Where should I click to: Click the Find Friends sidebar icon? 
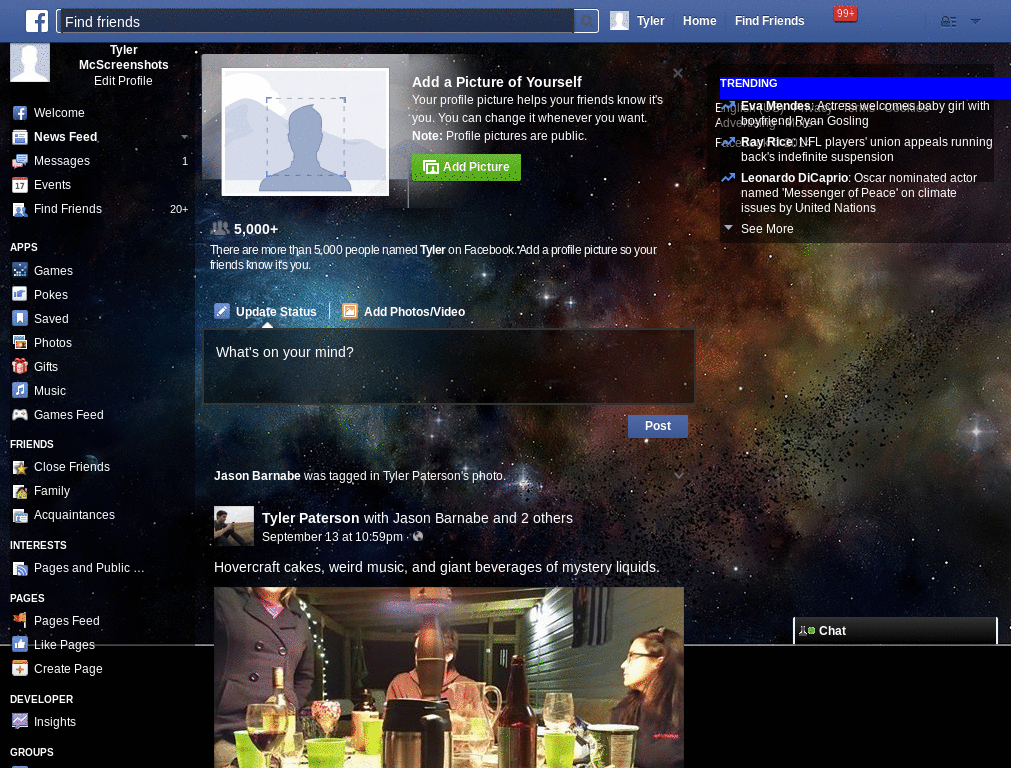coord(20,210)
